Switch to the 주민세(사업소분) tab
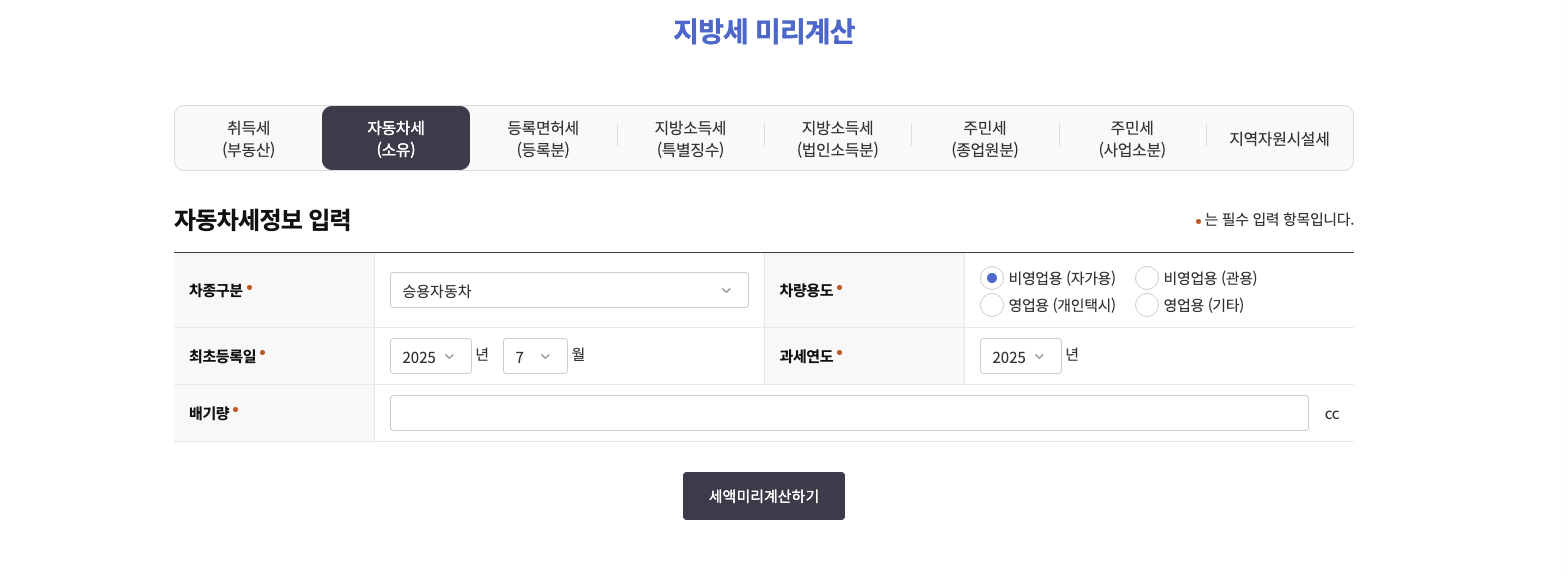The height and width of the screenshot is (576, 1568). point(1132,138)
